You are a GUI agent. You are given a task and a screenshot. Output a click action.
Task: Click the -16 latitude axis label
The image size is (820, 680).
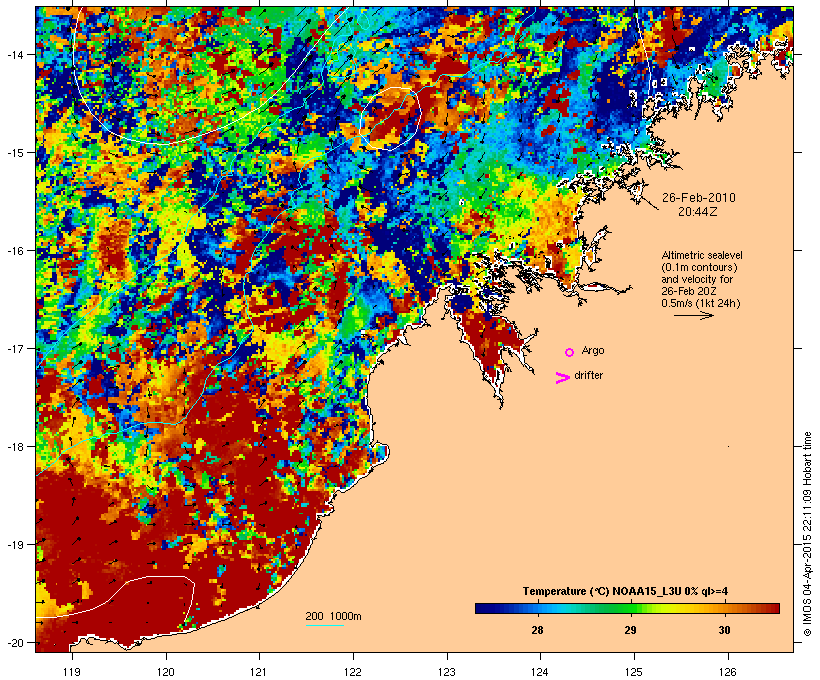[14, 251]
